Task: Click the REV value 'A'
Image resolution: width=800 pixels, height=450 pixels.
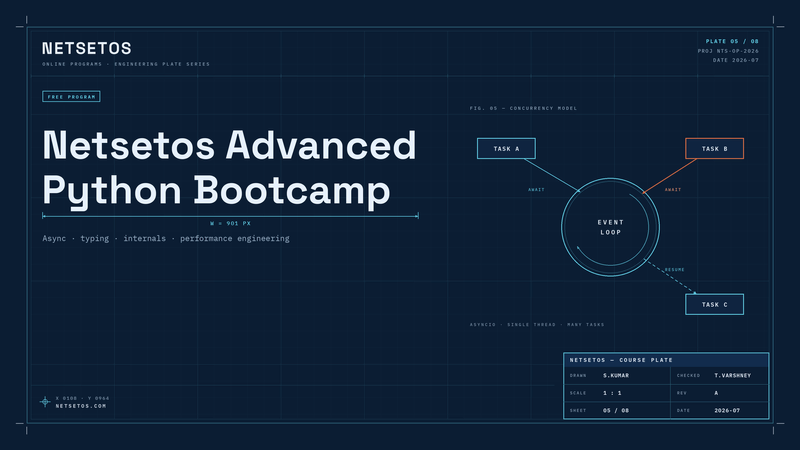Action: pos(716,393)
